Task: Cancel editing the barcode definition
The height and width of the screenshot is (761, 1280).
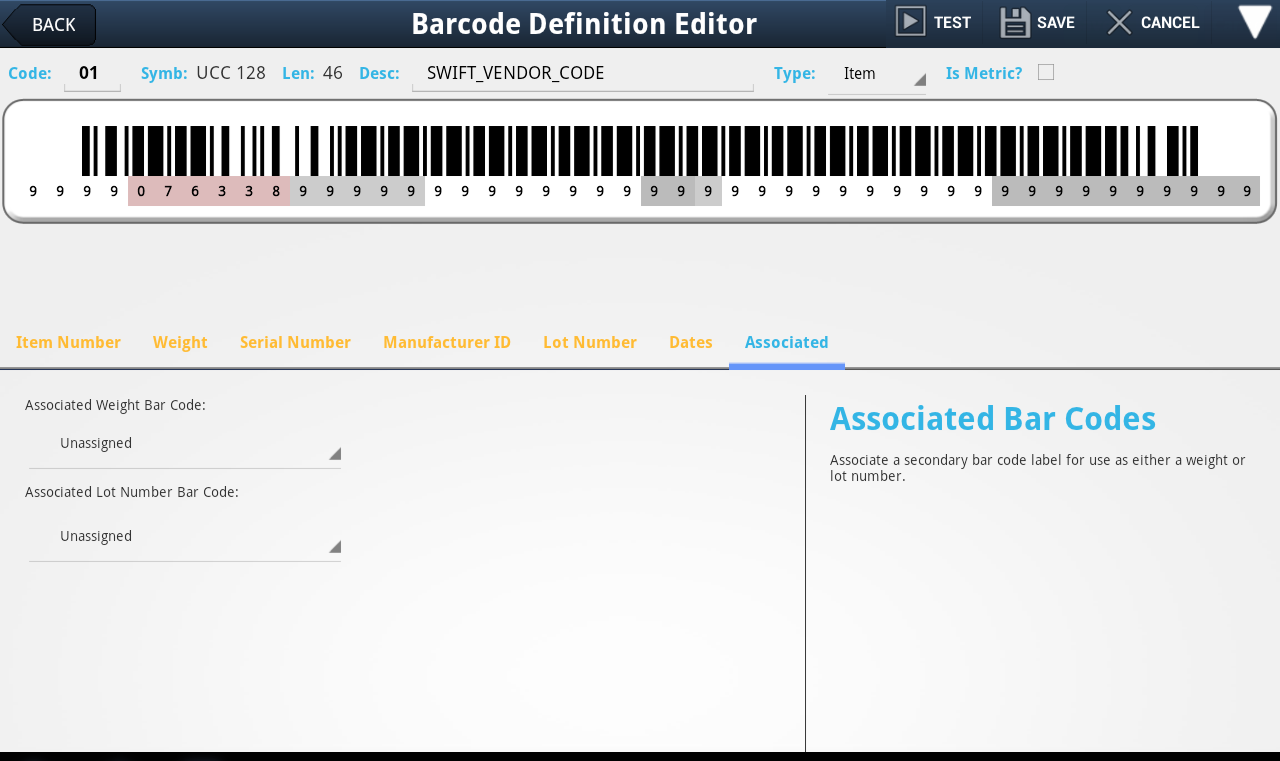Action: 1153,22
